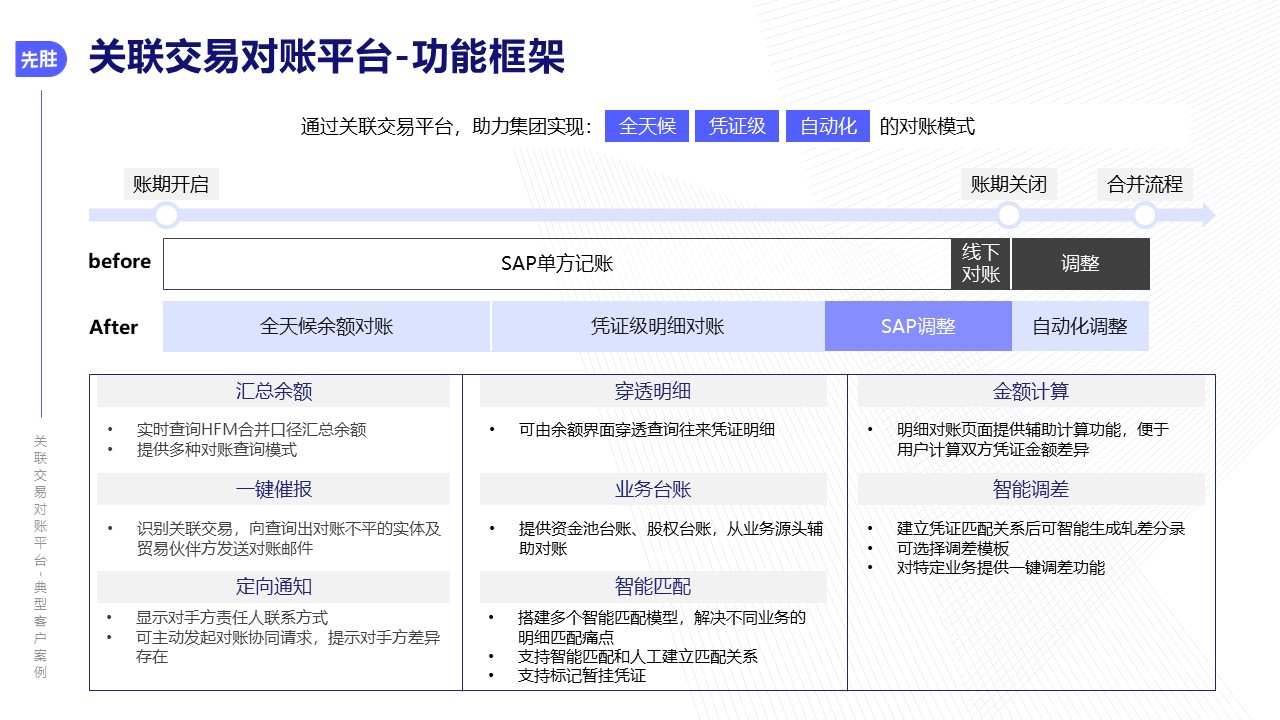Click the highlighted SAP调整 segment
Screen dimensions: 1280x720
click(918, 326)
